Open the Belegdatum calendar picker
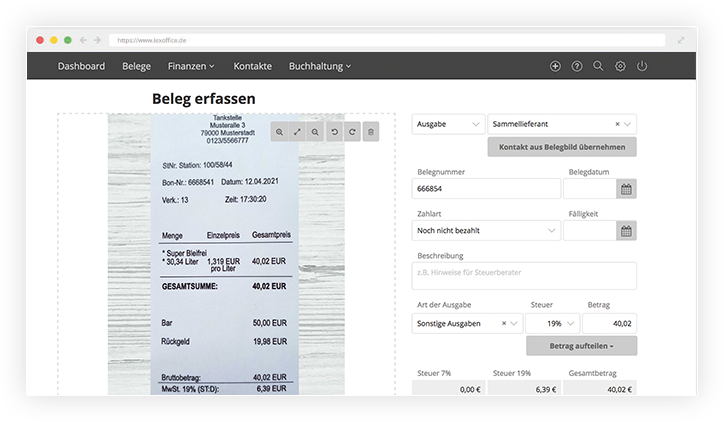The width and height of the screenshot is (724, 422). pyautogui.click(x=626, y=189)
